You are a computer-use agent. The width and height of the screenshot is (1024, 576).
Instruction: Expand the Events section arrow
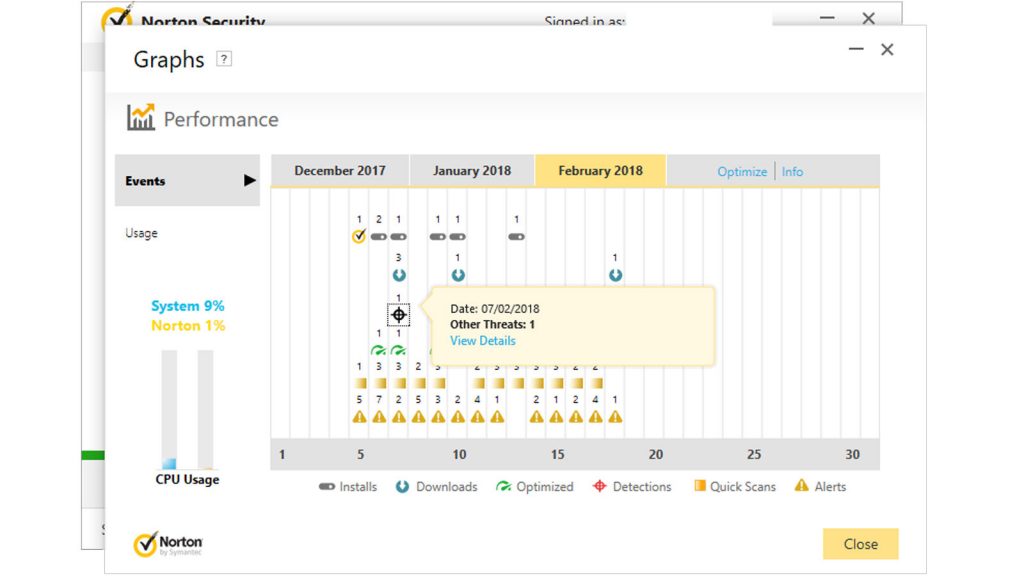[x=249, y=181]
